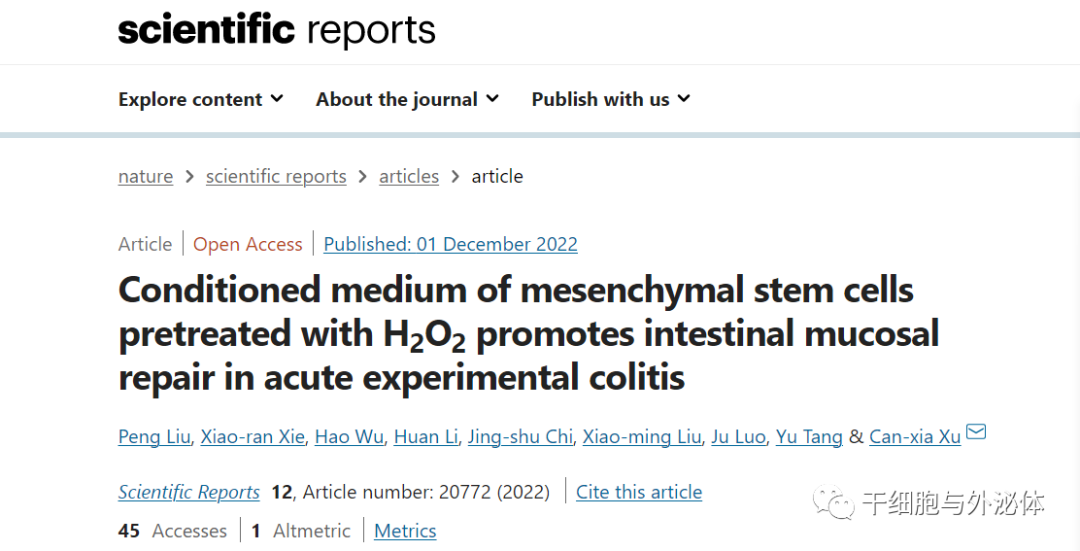Open the About the journal menu
This screenshot has height=551, width=1080.
407,99
